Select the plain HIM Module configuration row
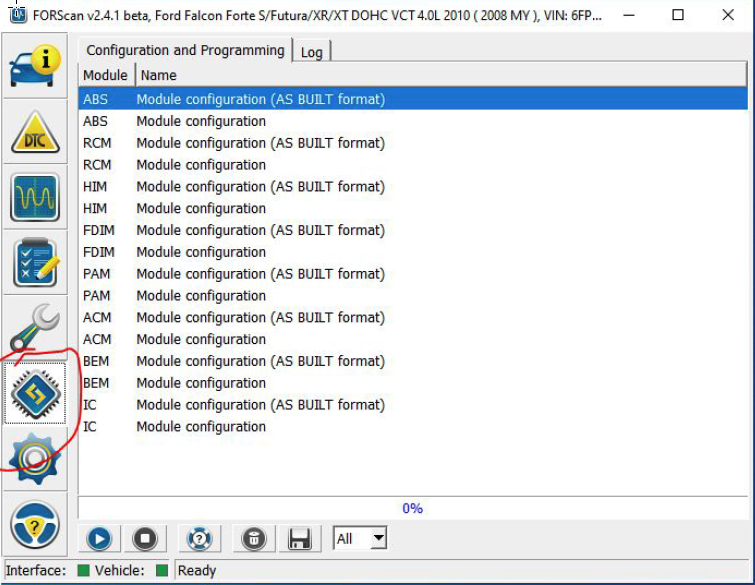Screen dimensions: 755x585 click(413, 208)
